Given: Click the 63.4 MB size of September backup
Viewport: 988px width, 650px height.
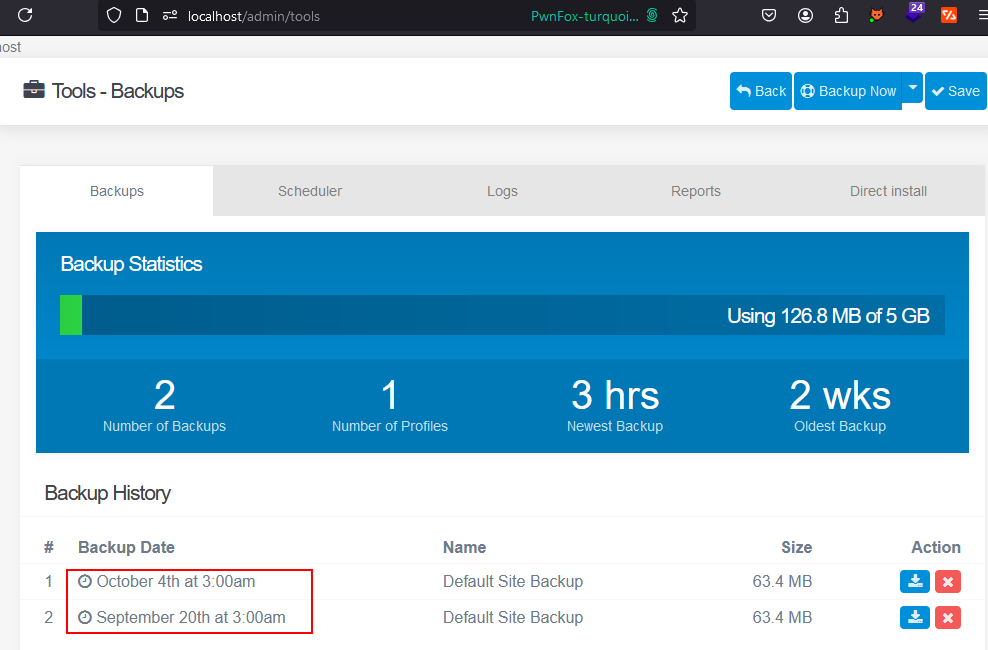Looking at the screenshot, I should [782, 617].
